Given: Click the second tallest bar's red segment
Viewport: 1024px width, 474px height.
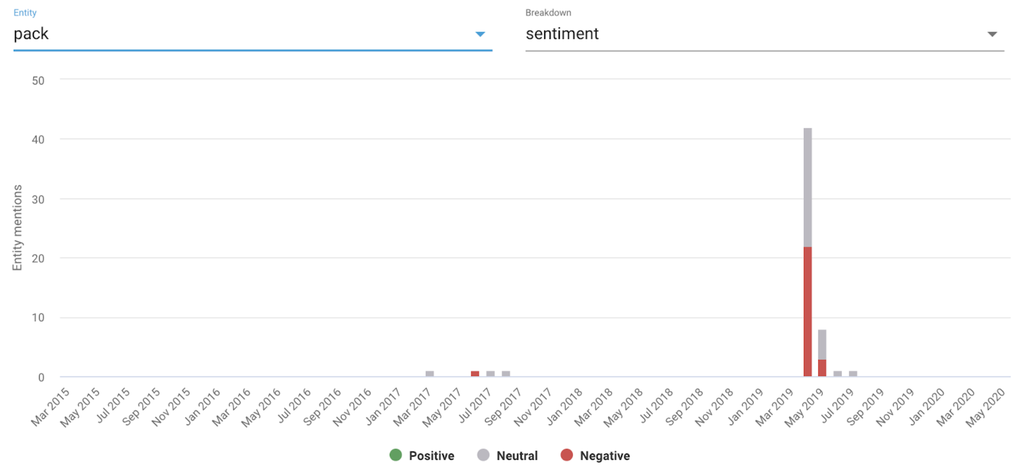Looking at the screenshot, I should click(822, 367).
